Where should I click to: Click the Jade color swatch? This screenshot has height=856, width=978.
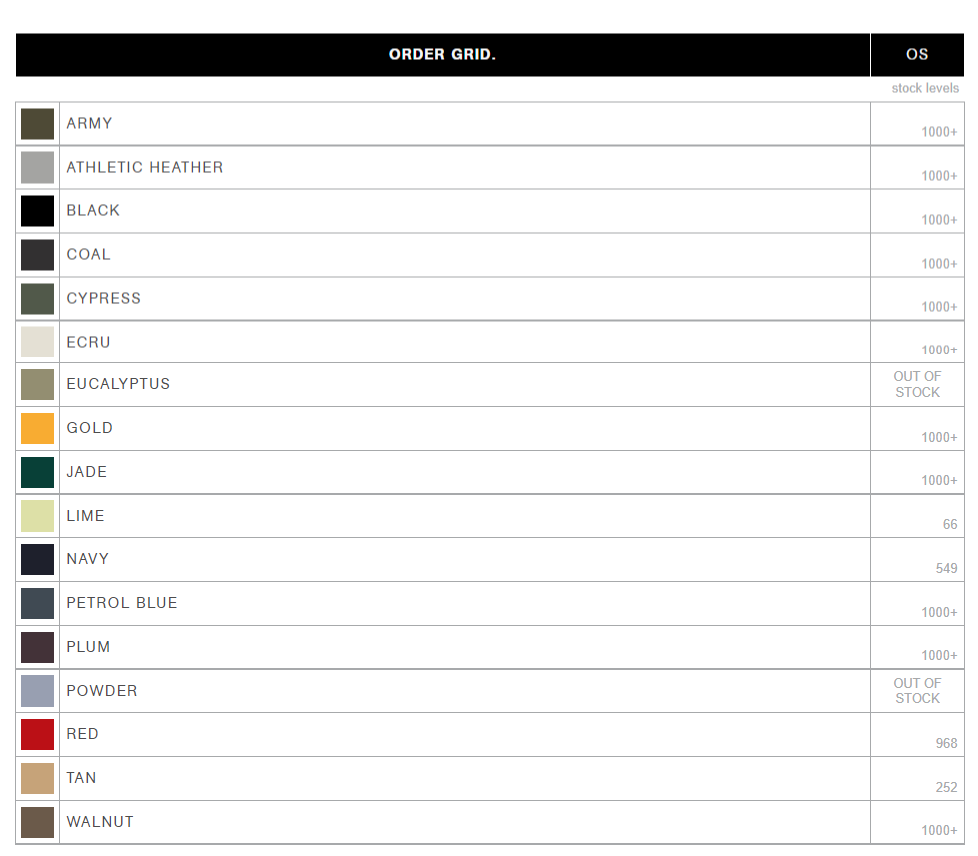tap(37, 472)
